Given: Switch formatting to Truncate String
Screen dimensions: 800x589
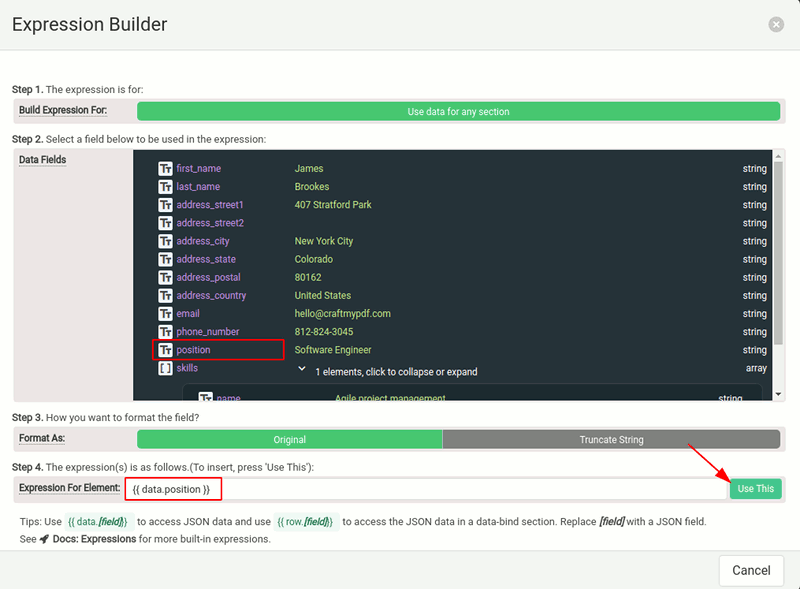Looking at the screenshot, I should pos(613,438).
